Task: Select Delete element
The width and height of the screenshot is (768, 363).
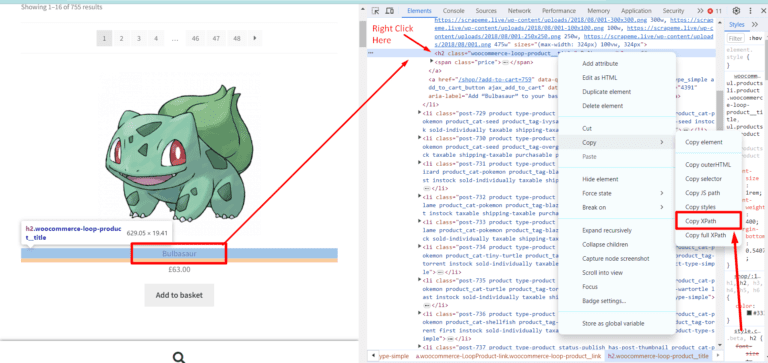Action: tap(602, 106)
